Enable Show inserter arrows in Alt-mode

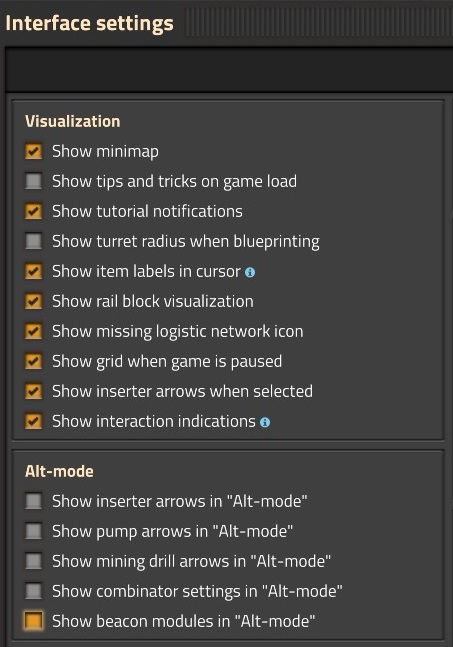(x=33, y=501)
